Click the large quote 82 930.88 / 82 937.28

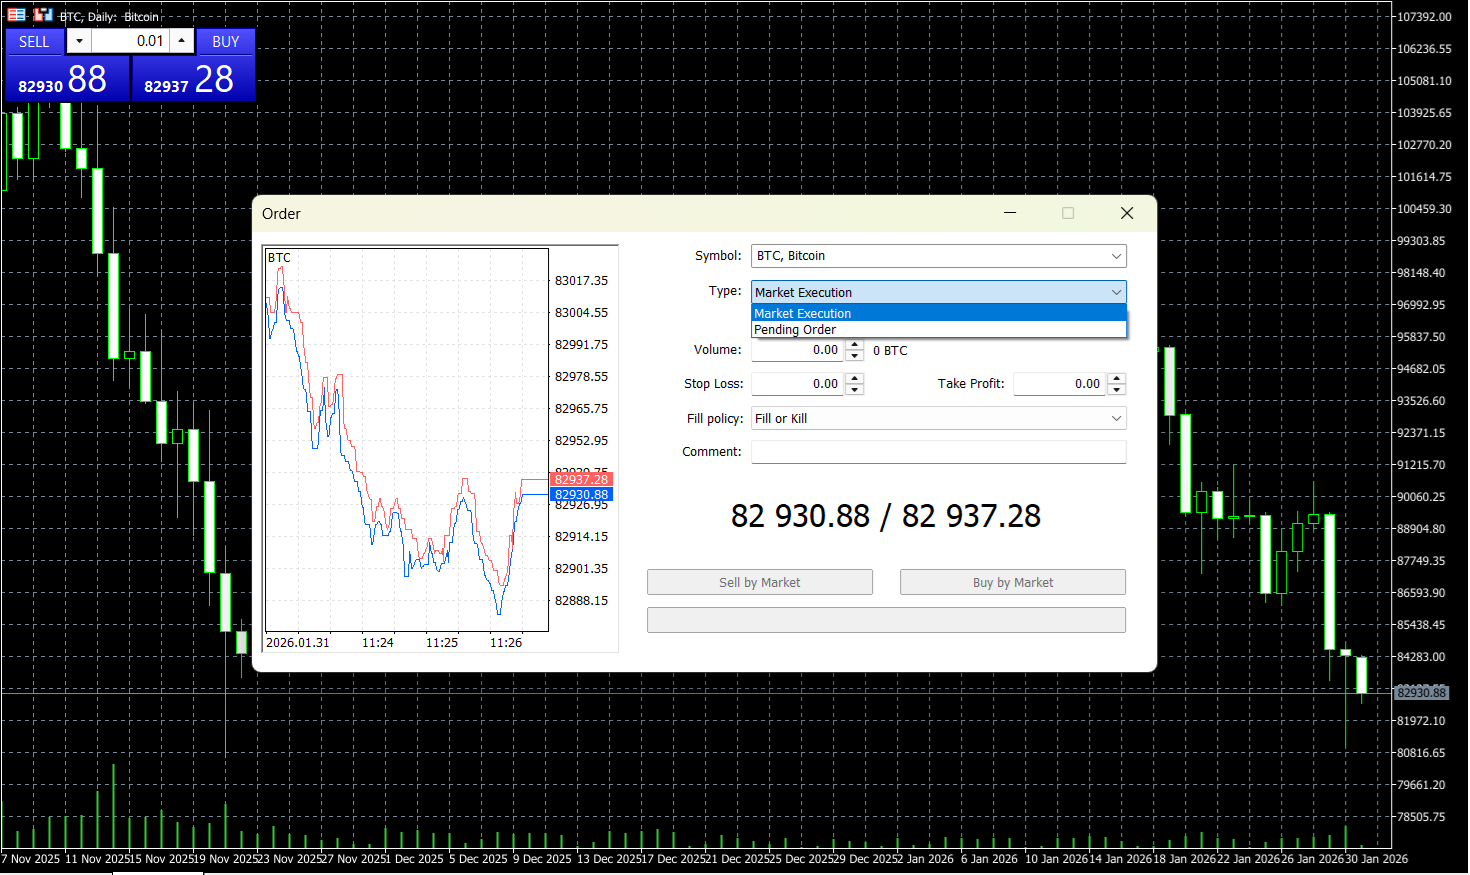point(886,516)
